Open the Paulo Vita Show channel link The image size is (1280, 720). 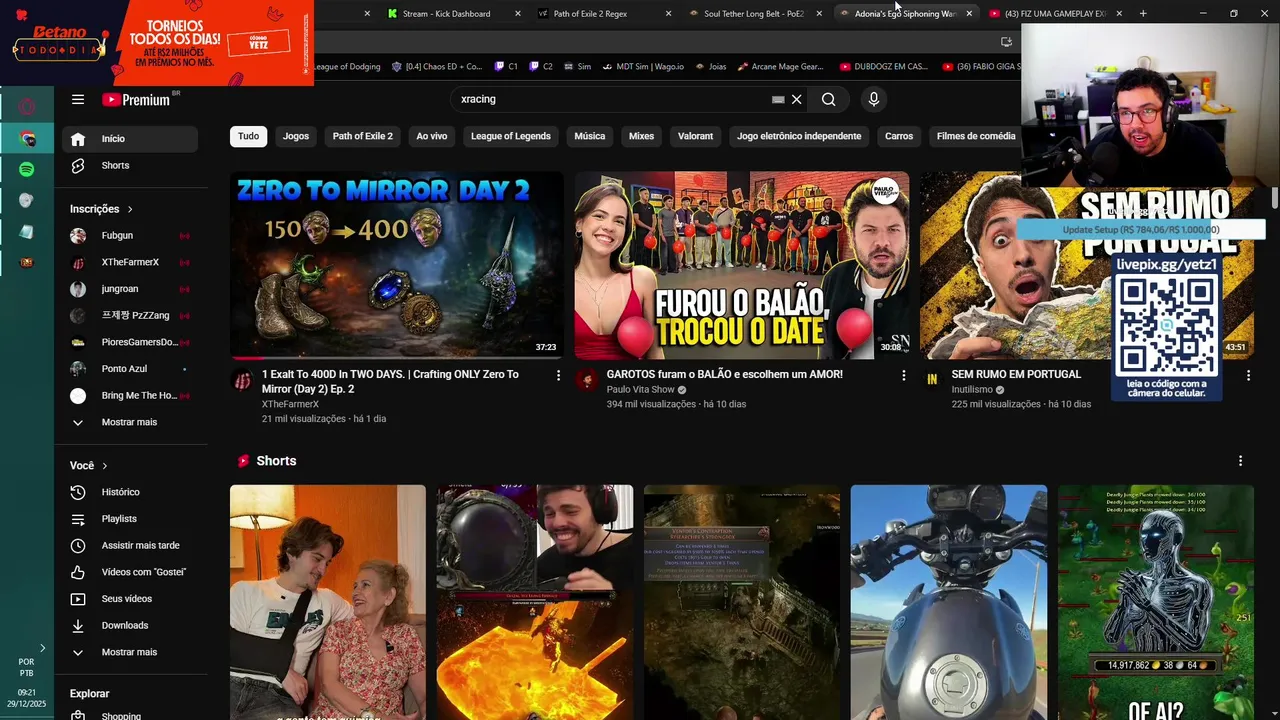[x=643, y=390]
